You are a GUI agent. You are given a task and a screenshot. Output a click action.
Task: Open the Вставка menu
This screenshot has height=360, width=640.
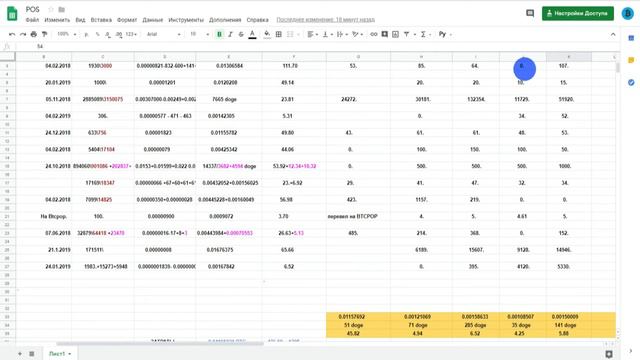point(101,20)
